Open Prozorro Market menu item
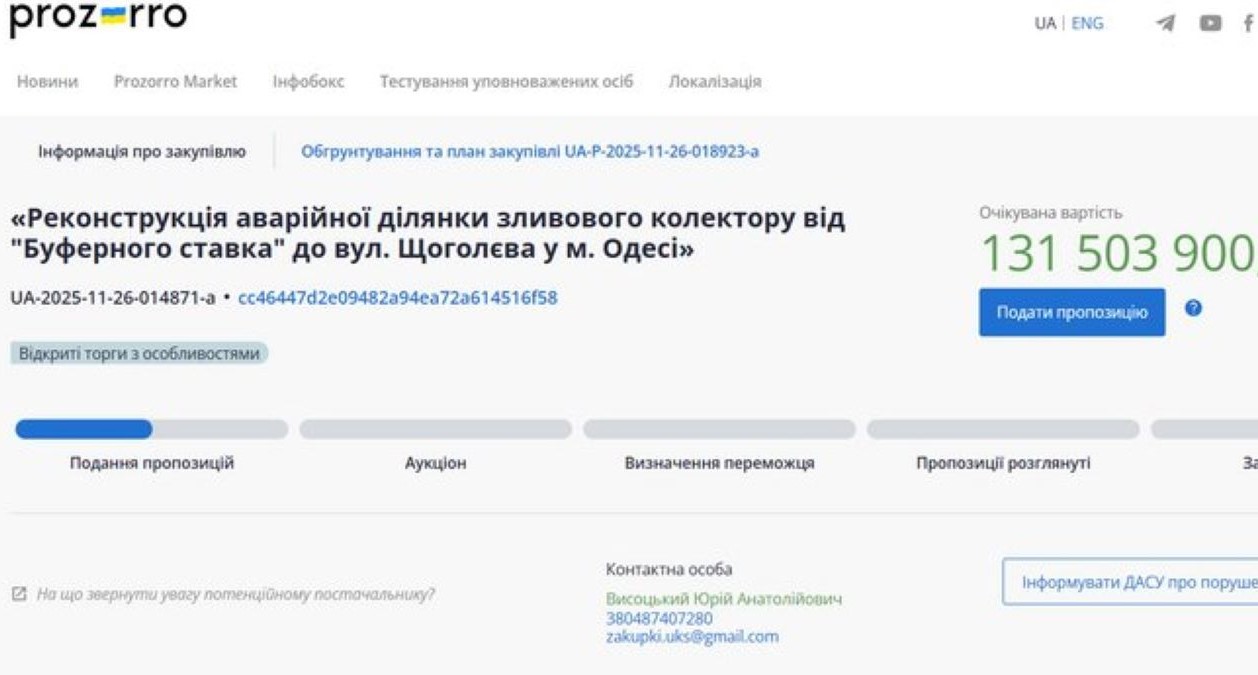The image size is (1258, 675). (x=175, y=82)
